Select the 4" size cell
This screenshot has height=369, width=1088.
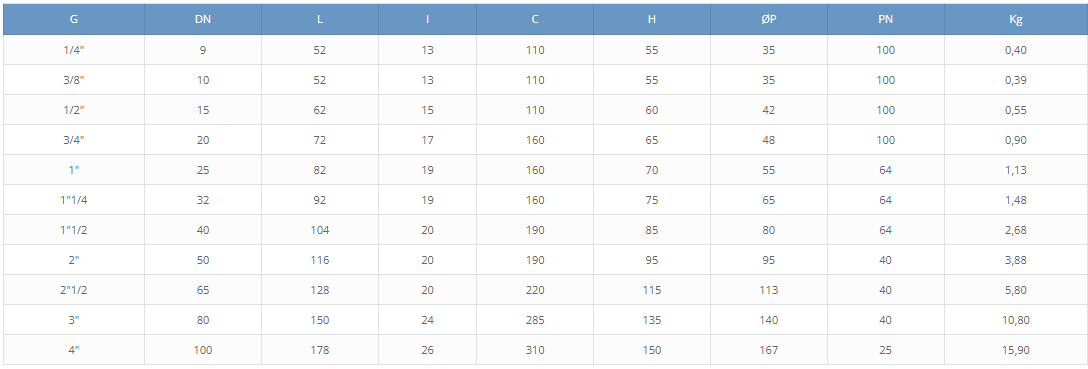[74, 350]
